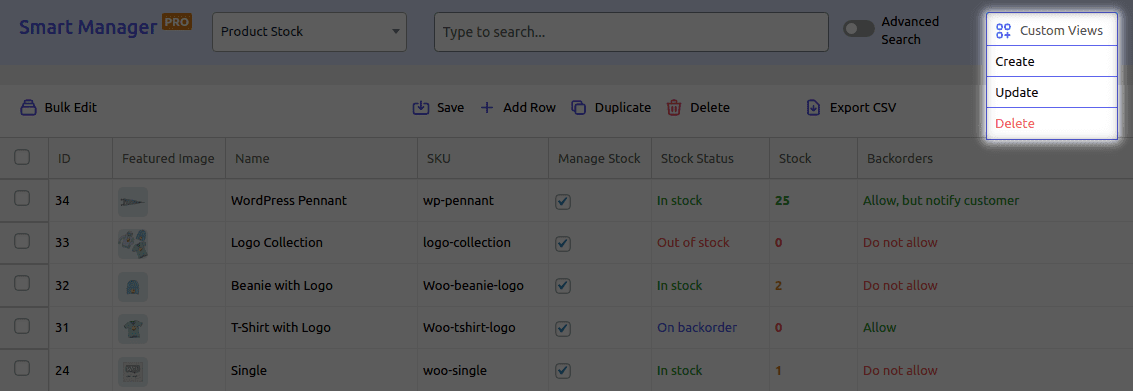Choose red Delete in Custom Views menu
Screen dimensions: 1133x391
[1051, 124]
